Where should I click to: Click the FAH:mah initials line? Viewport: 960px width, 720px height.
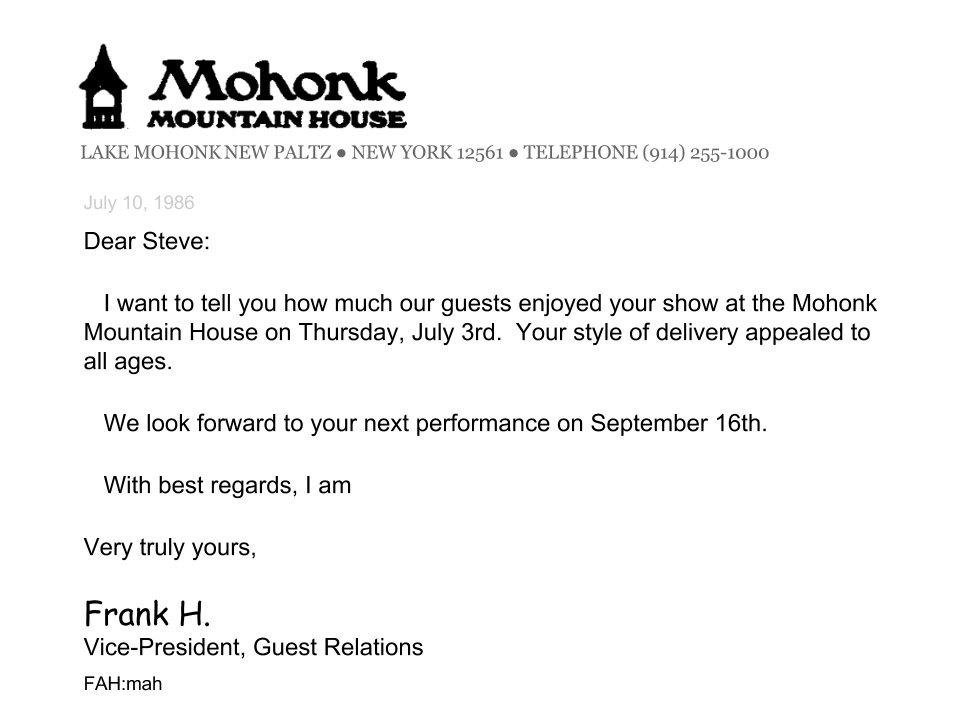pyautogui.click(x=123, y=685)
